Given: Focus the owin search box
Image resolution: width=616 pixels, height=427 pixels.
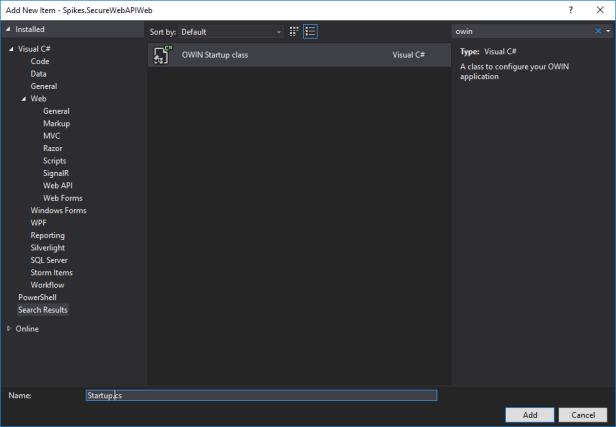Looking at the screenshot, I should tap(522, 31).
